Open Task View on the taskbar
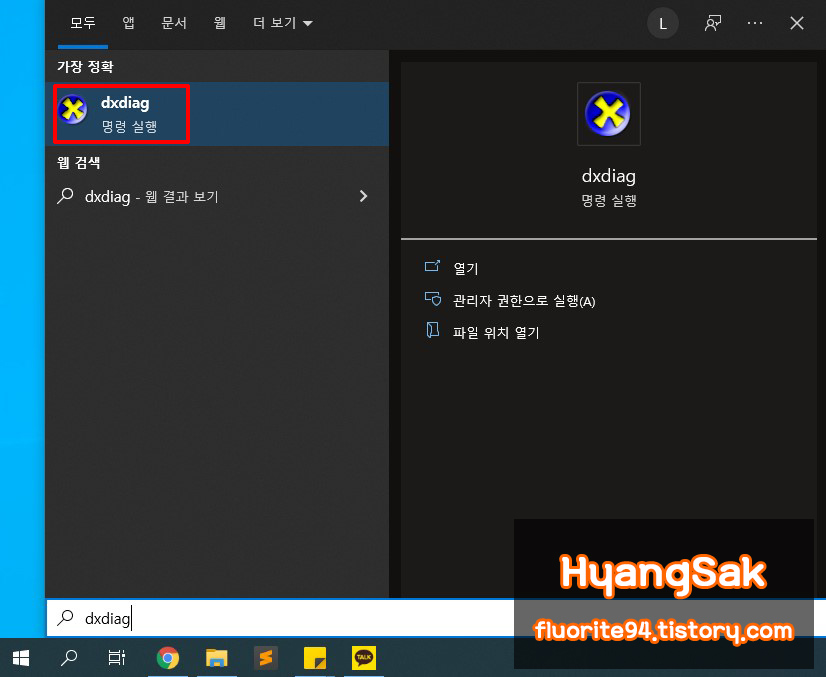826x677 pixels. pos(116,658)
